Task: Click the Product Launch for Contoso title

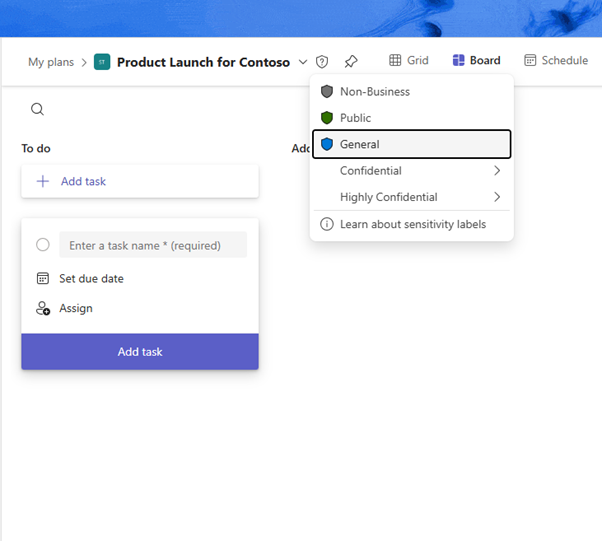Action: coord(203,62)
